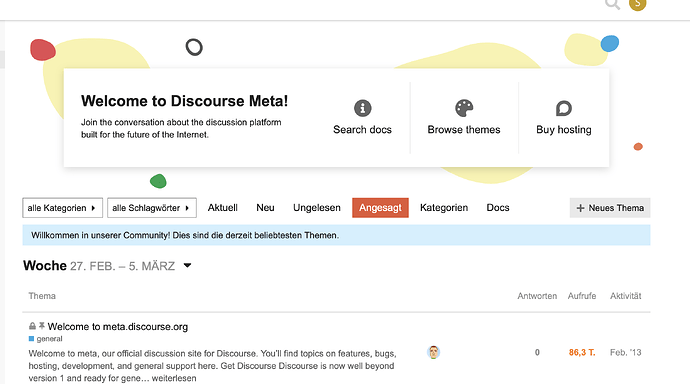The height and width of the screenshot is (384, 690).
Task: Open the search magnifier icon
Action: [613, 4]
